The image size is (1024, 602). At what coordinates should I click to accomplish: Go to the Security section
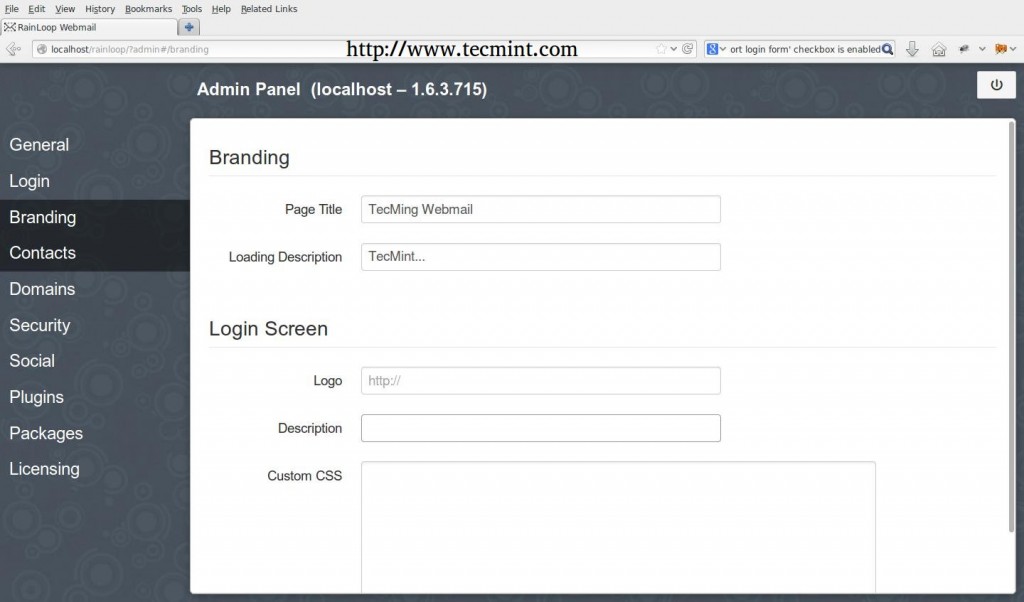[x=39, y=325]
